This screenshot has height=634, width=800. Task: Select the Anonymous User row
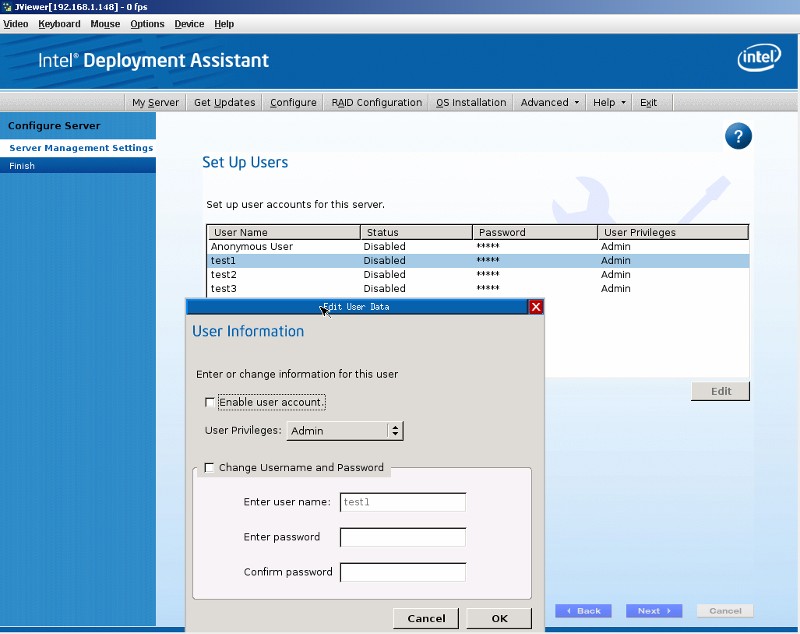[x=478, y=246]
